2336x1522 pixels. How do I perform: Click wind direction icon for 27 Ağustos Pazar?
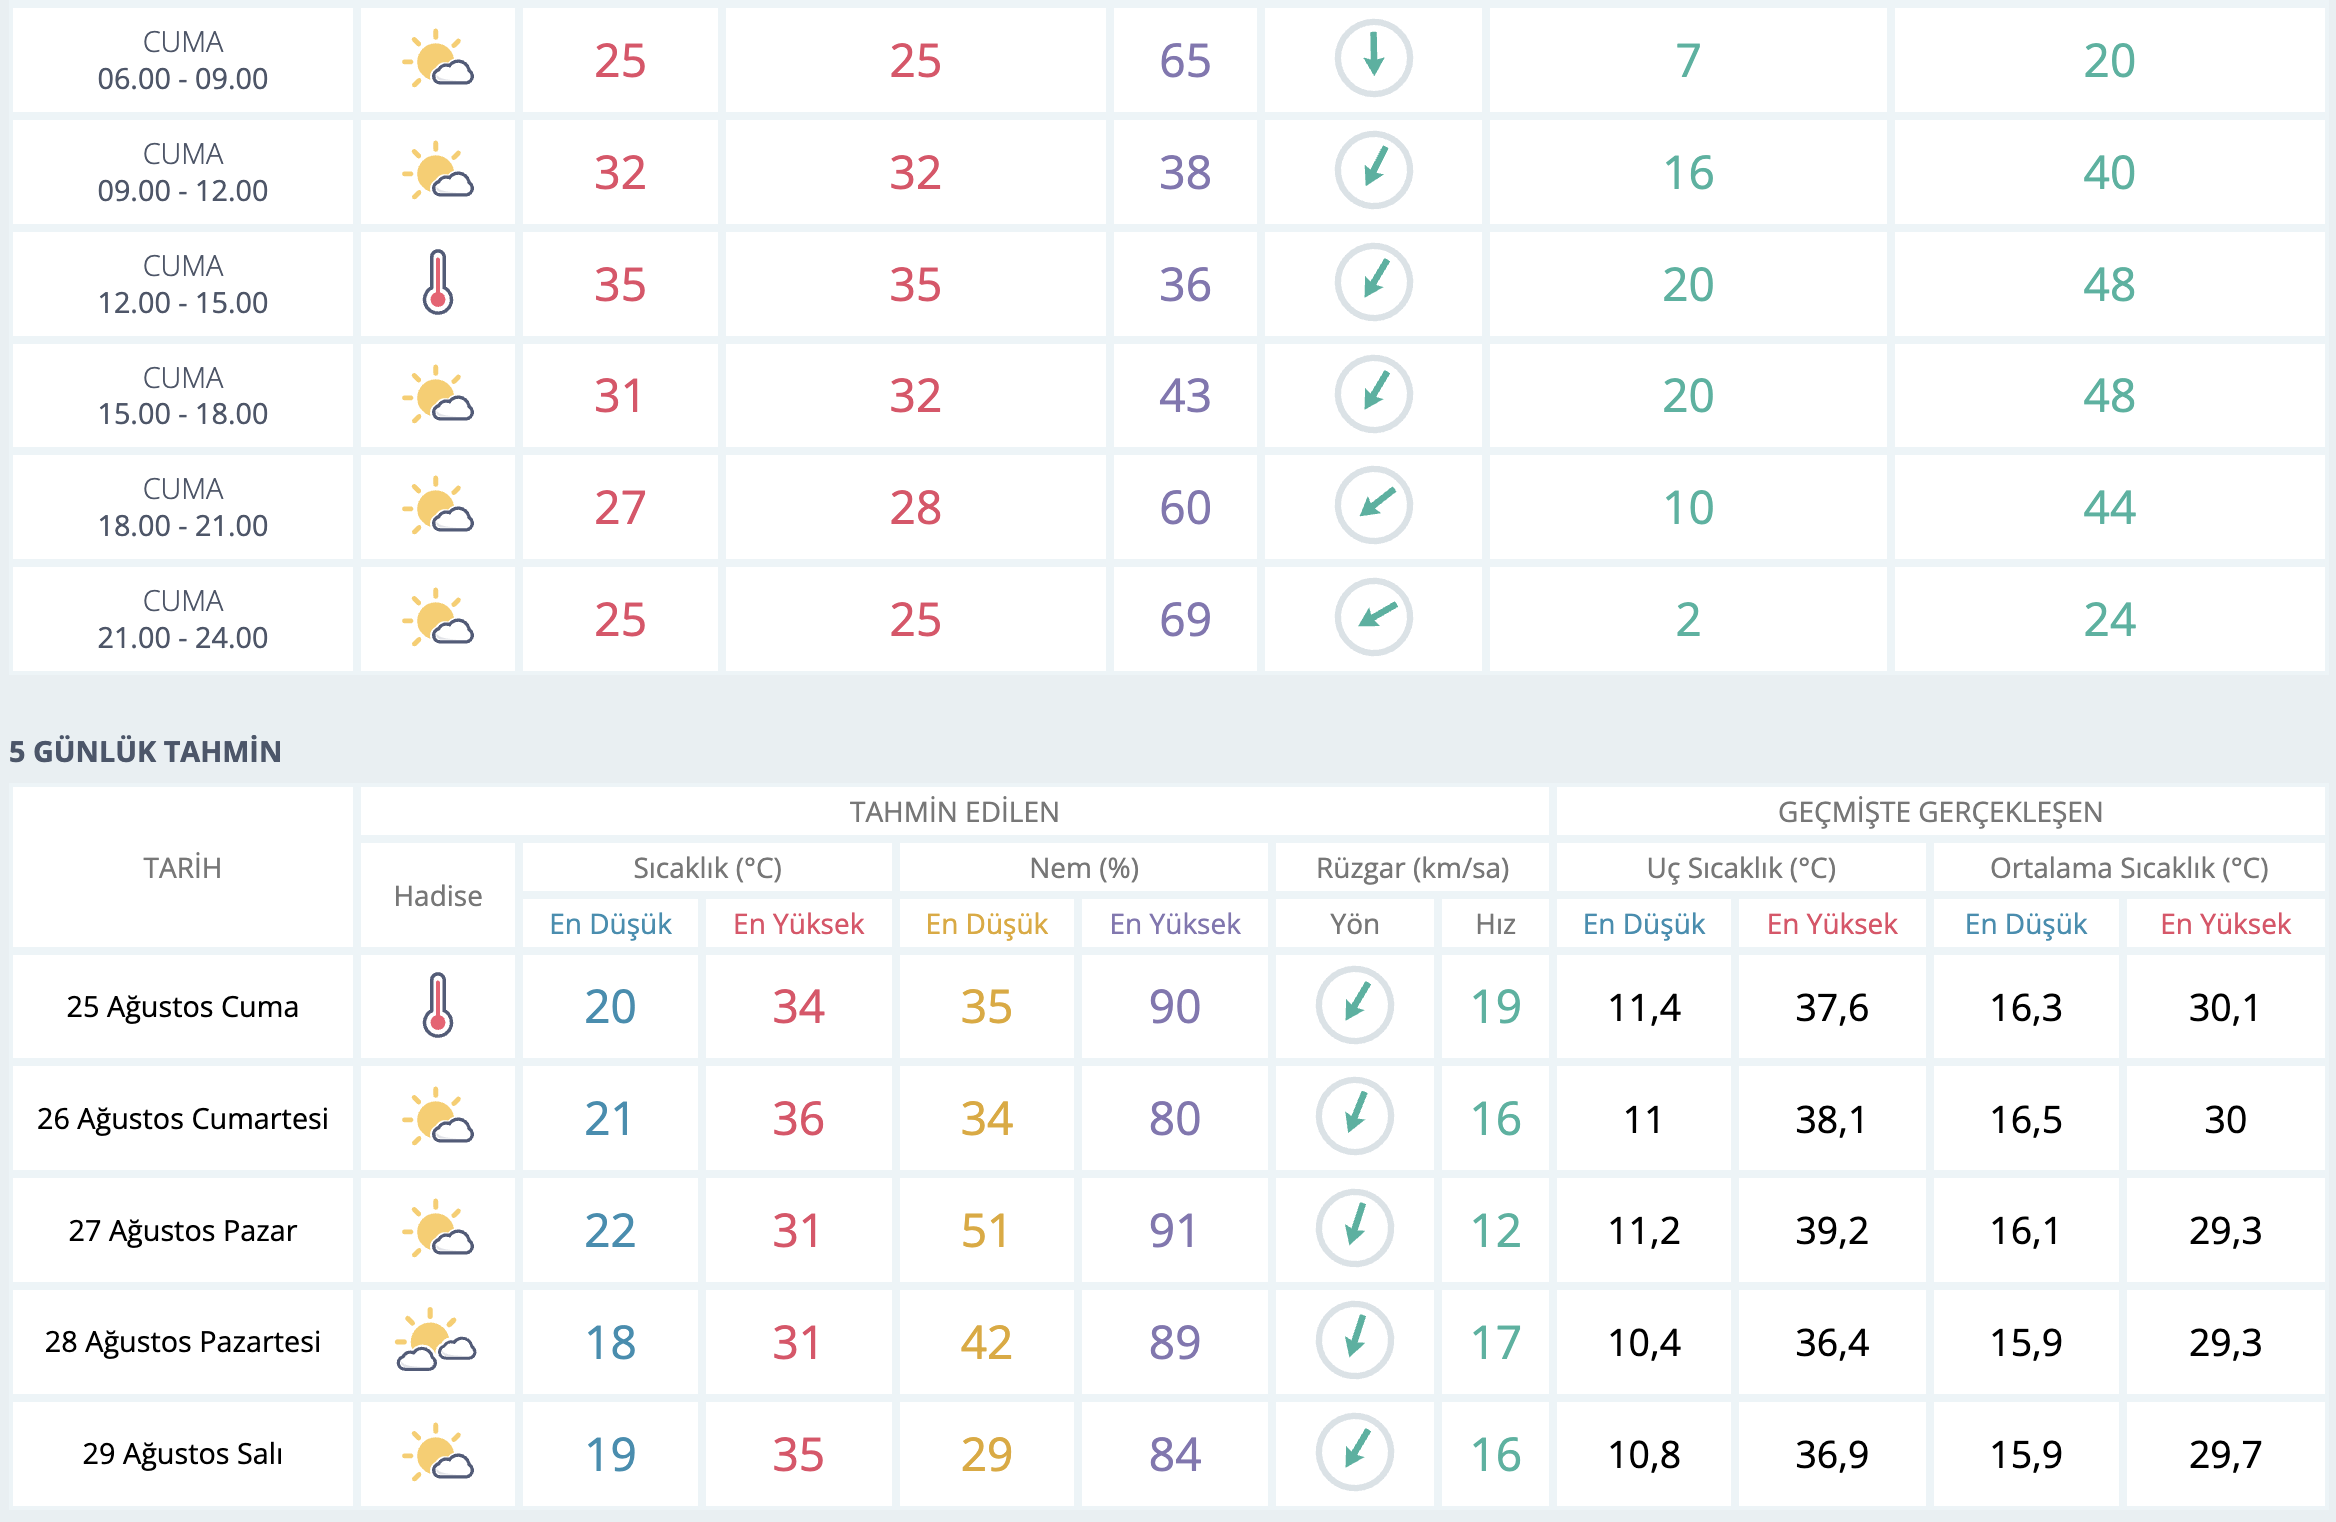pyautogui.click(x=1354, y=1229)
